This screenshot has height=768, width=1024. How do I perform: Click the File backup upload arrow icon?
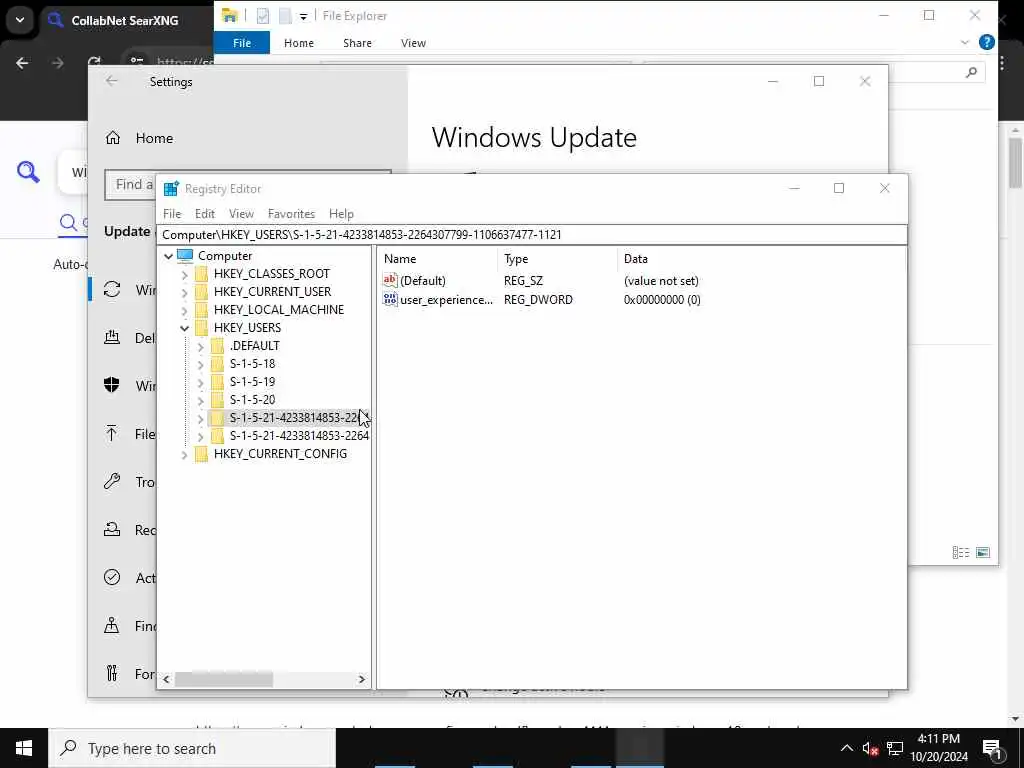click(112, 434)
